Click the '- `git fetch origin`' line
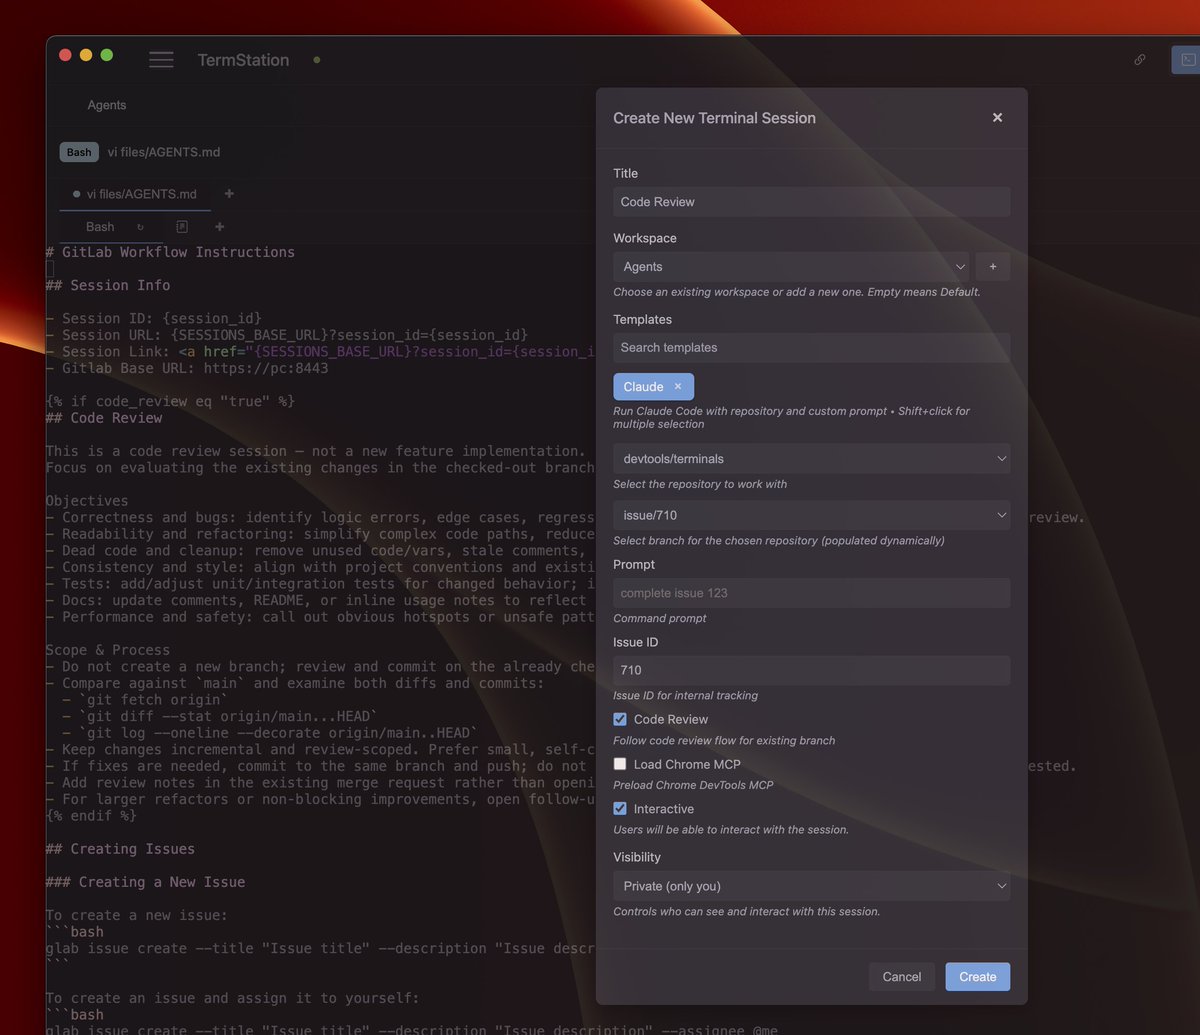1200x1035 pixels. pos(145,700)
